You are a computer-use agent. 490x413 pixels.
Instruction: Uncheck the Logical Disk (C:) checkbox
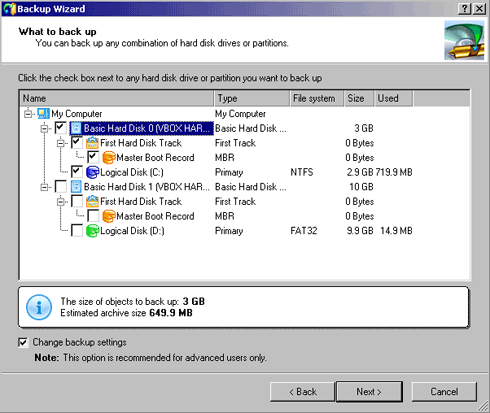[x=77, y=172]
